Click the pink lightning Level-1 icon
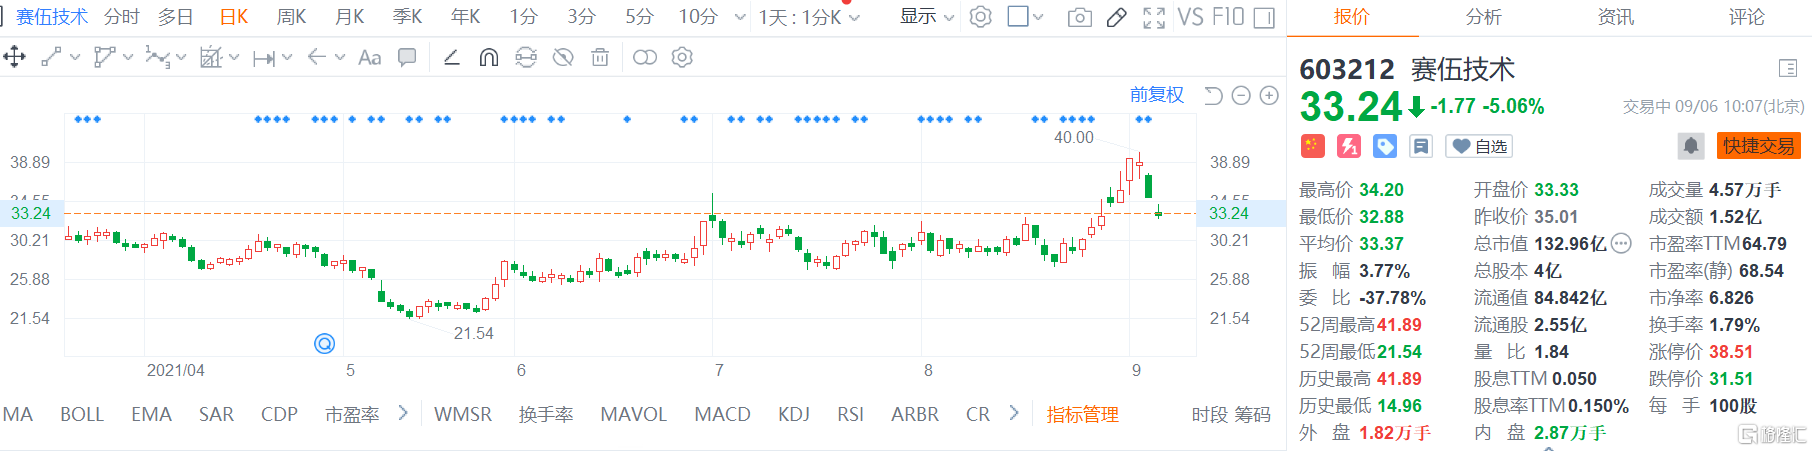This screenshot has height=451, width=1813. point(1349,146)
